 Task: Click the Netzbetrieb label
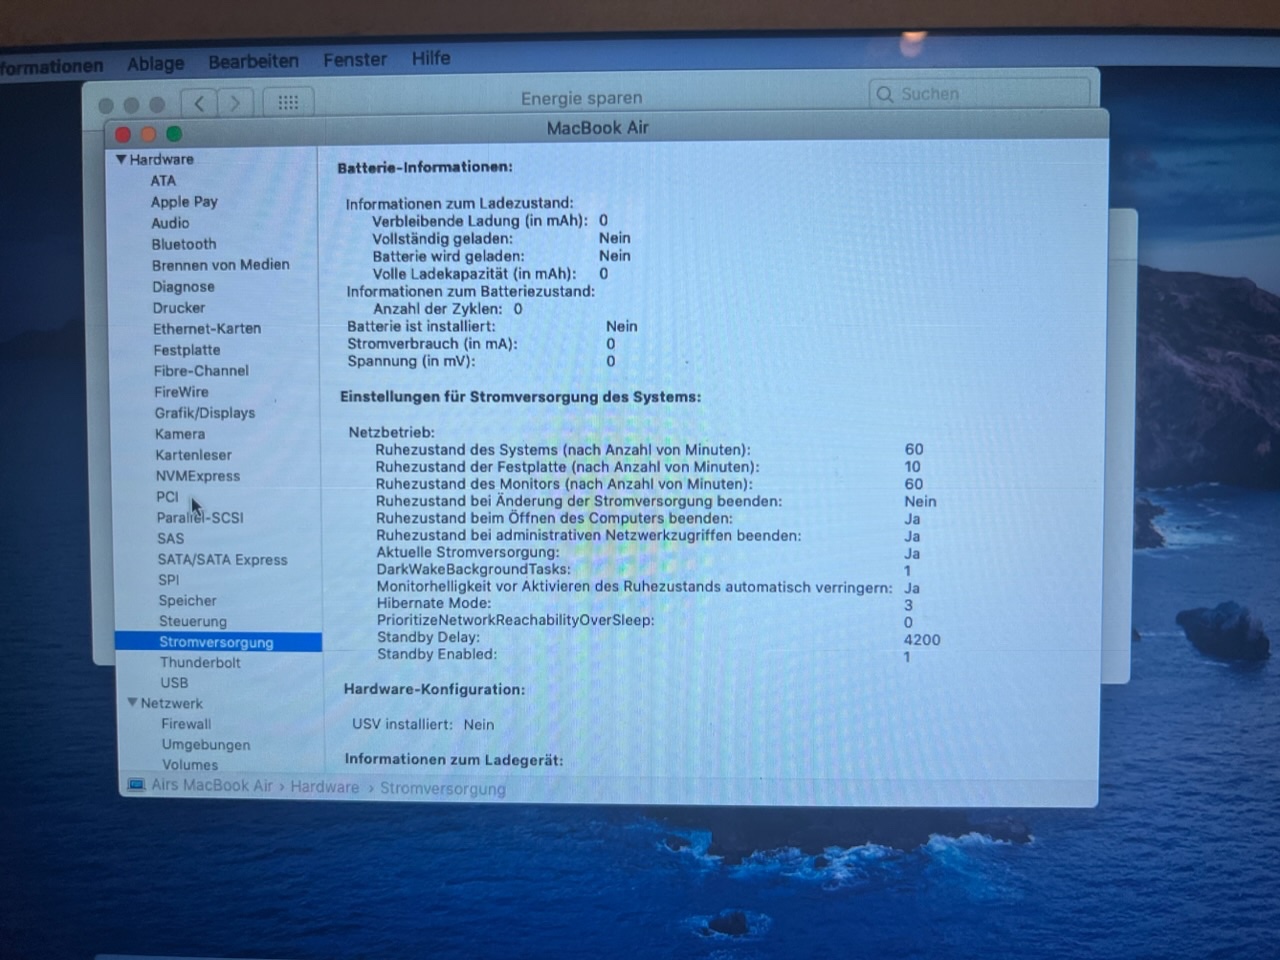click(391, 433)
